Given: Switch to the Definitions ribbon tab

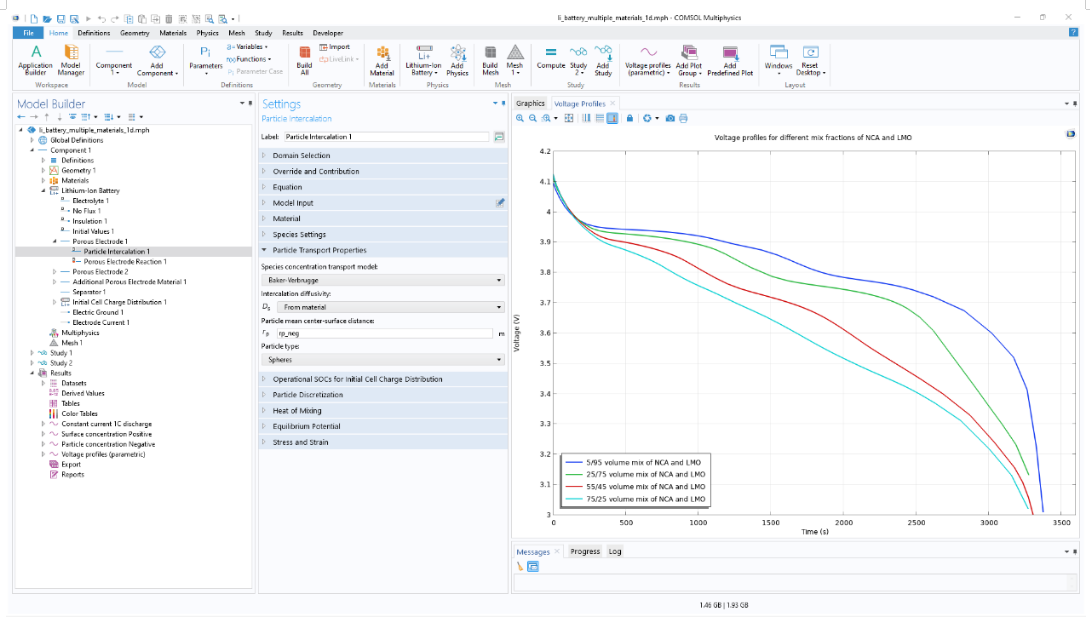Looking at the screenshot, I should pos(94,33).
